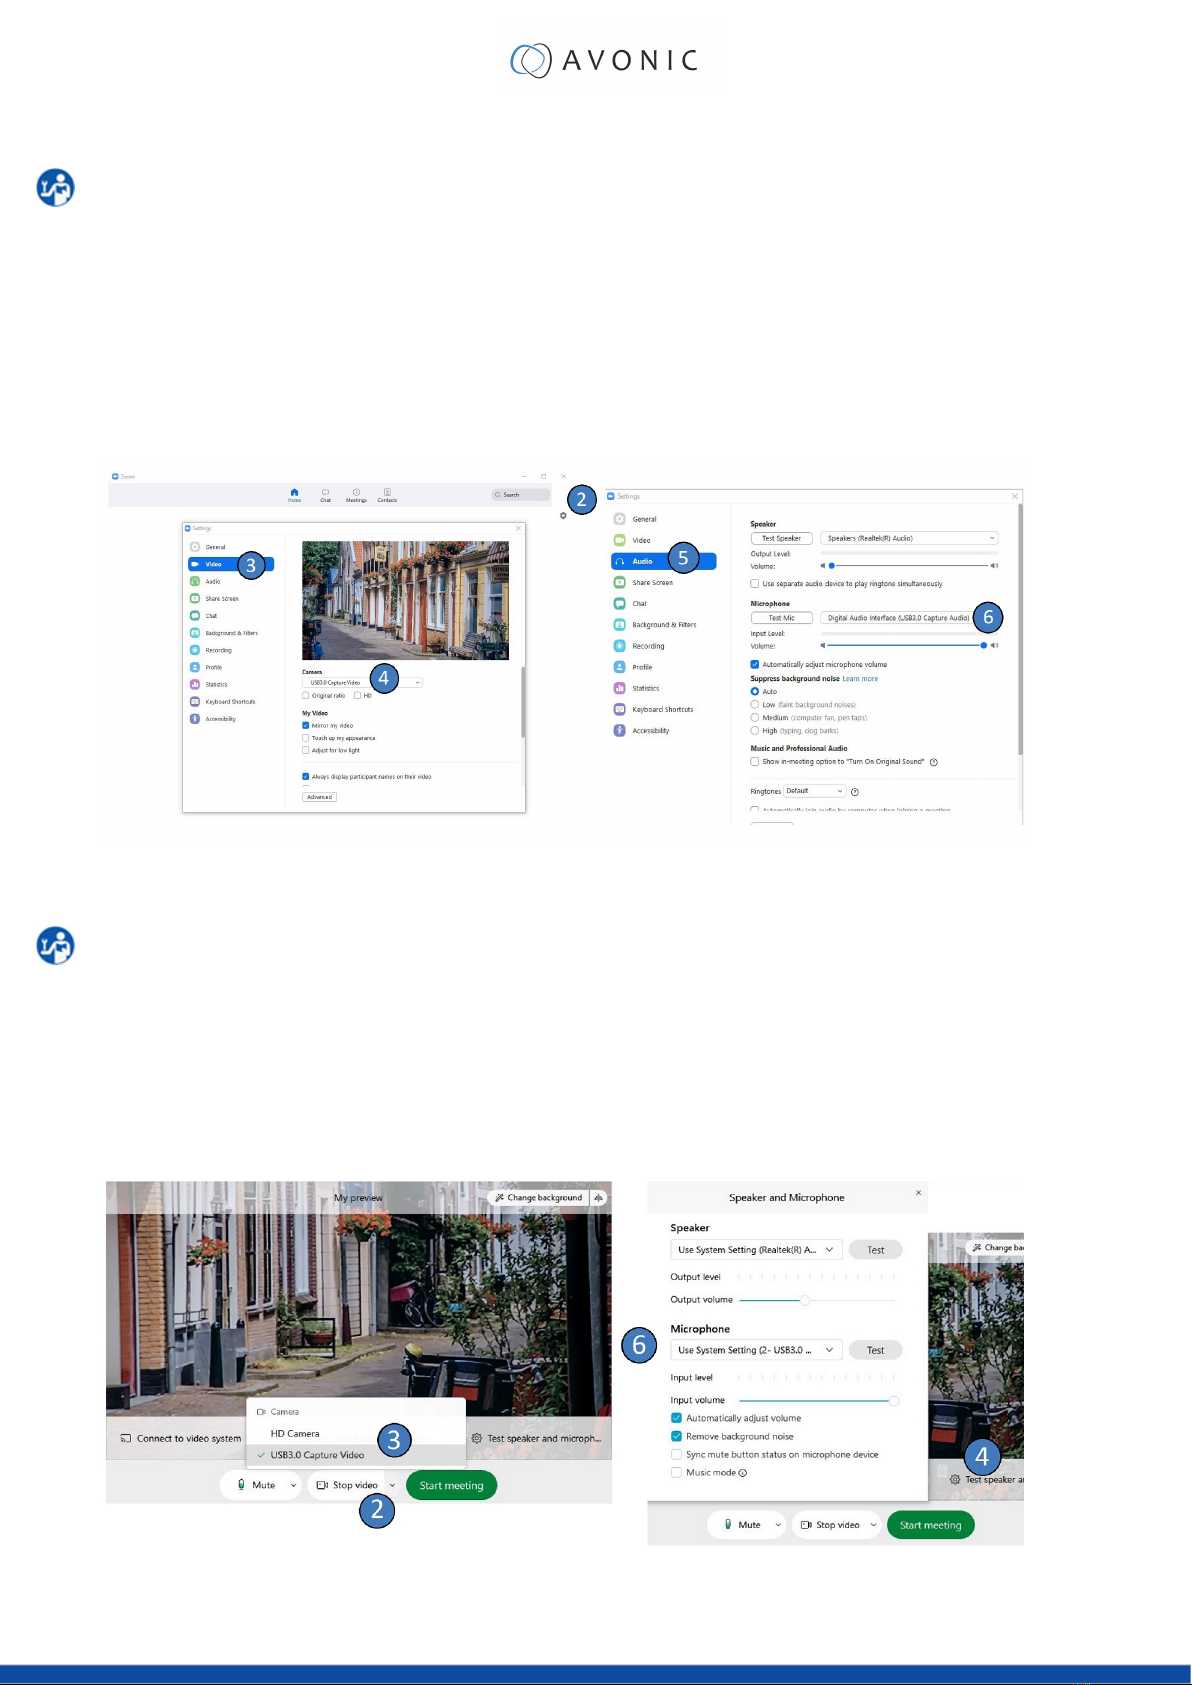The width and height of the screenshot is (1192, 1685).
Task: Click the camera preview in video settings
Action: (x=405, y=600)
